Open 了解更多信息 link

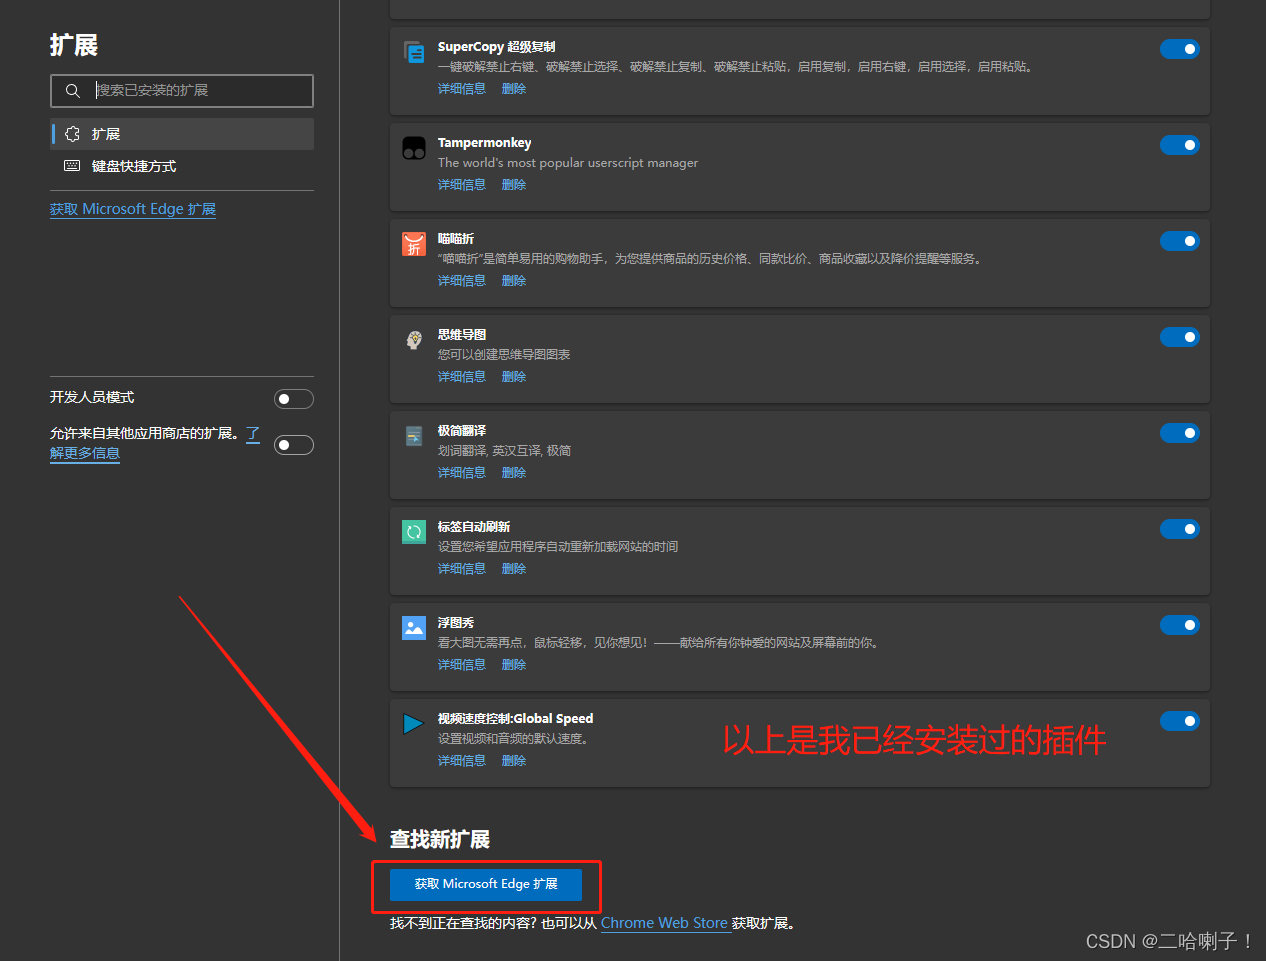tap(85, 453)
